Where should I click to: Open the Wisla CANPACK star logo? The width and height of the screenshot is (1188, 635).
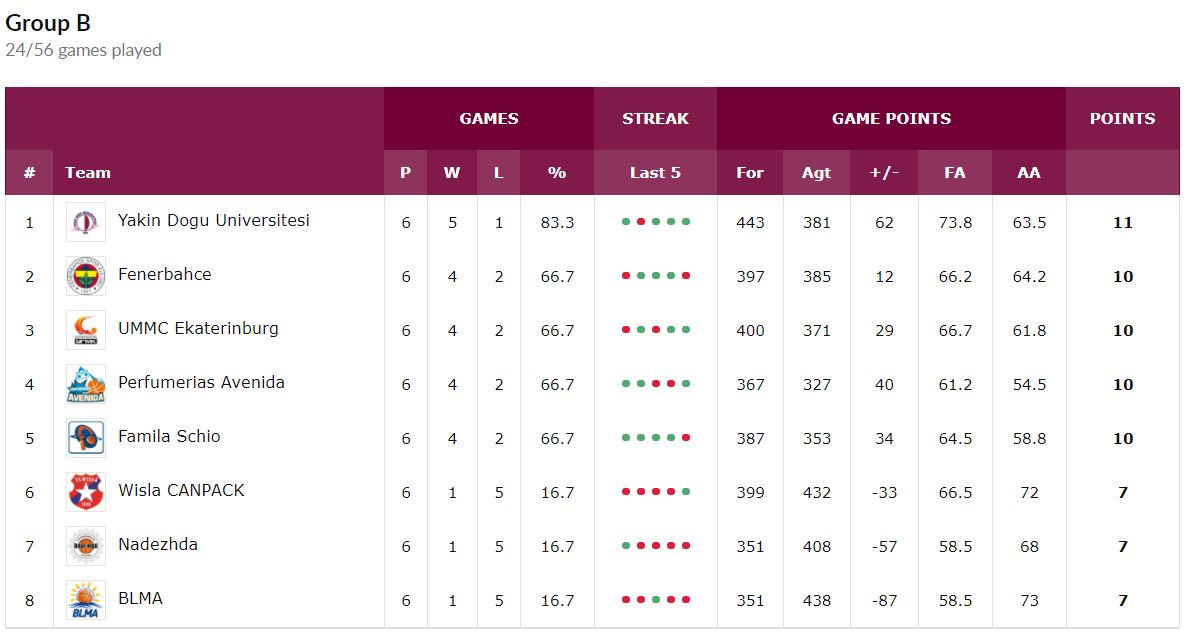click(86, 492)
